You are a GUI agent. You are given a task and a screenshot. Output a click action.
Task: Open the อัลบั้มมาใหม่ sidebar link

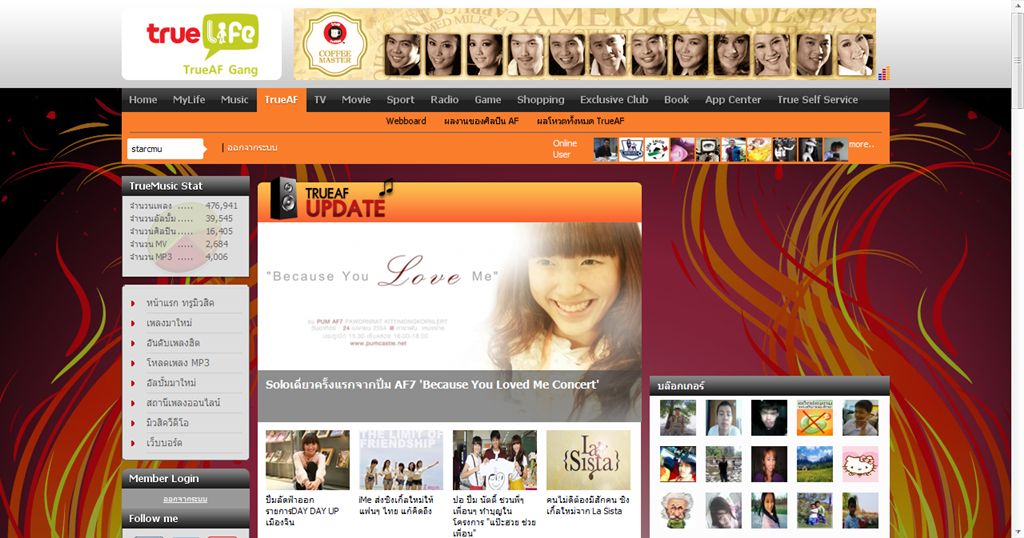pos(171,383)
